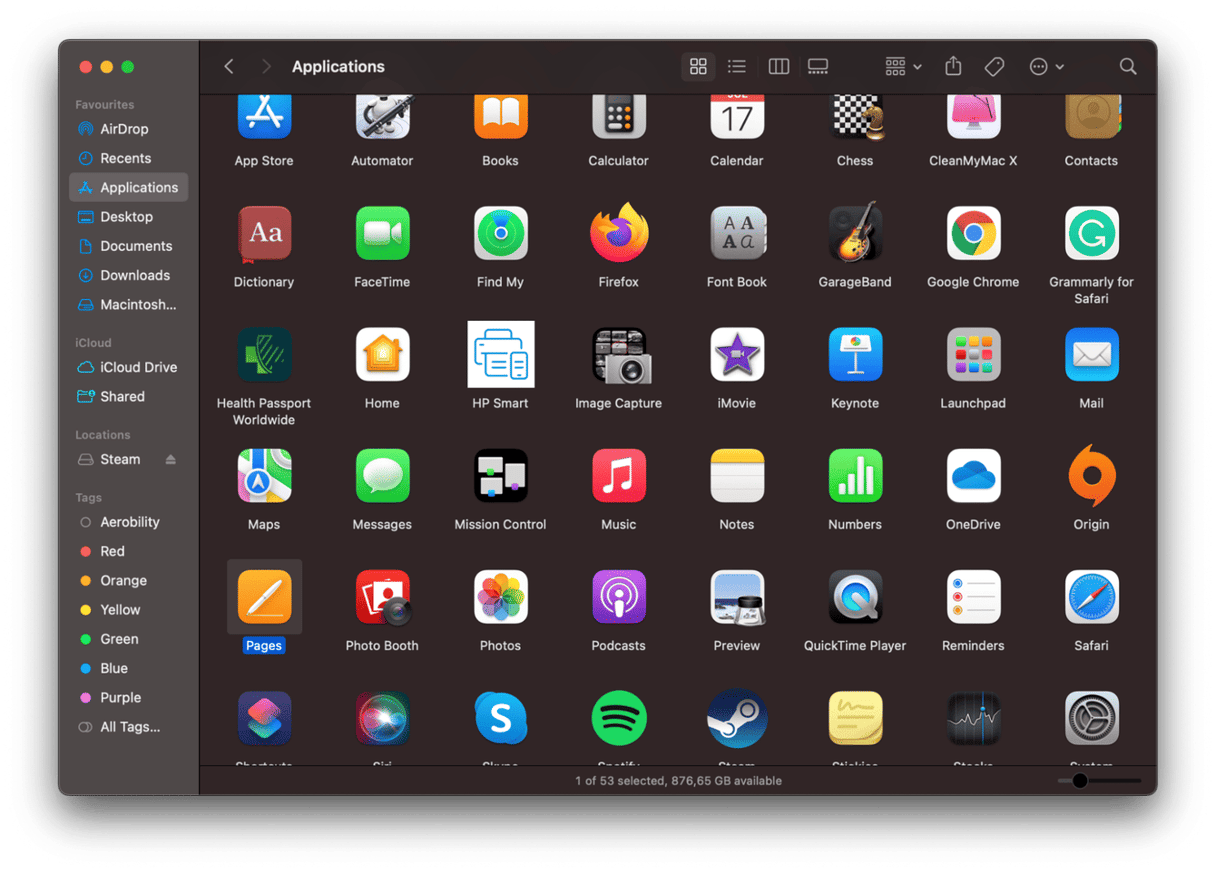Select the Safari app icon
1216x873 pixels.
1091,596
